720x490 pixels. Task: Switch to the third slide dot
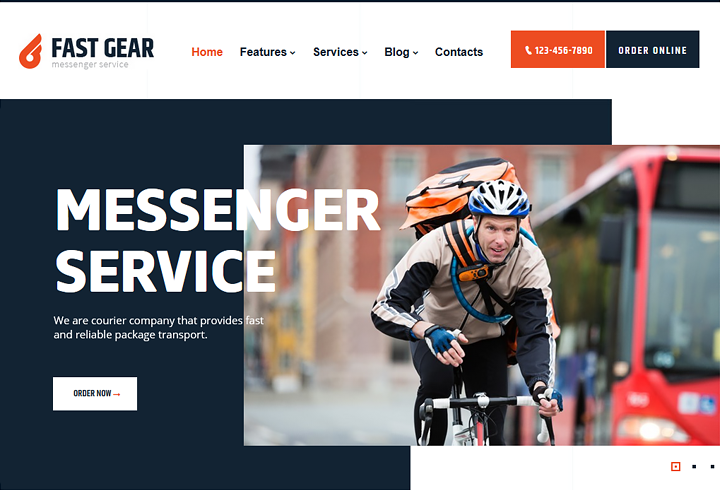click(x=712, y=467)
